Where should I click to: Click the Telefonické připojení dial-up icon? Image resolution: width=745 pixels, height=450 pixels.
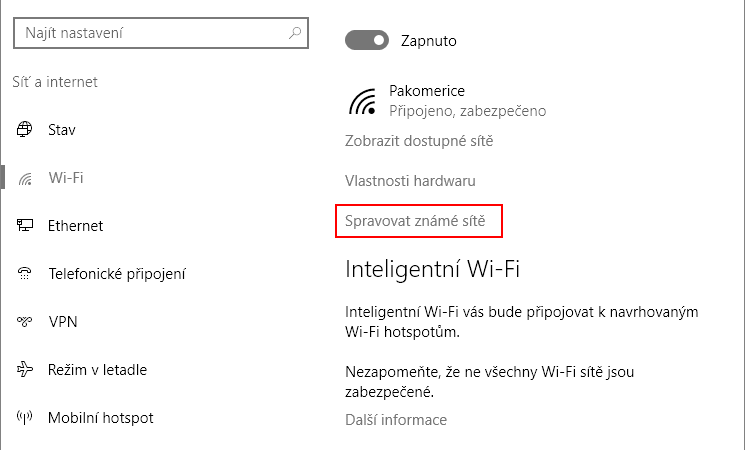tap(24, 273)
